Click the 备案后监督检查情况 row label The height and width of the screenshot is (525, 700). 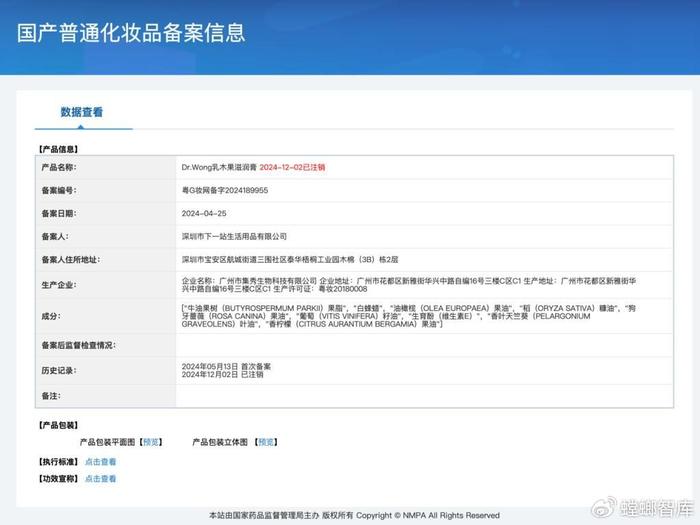pyautogui.click(x=79, y=345)
